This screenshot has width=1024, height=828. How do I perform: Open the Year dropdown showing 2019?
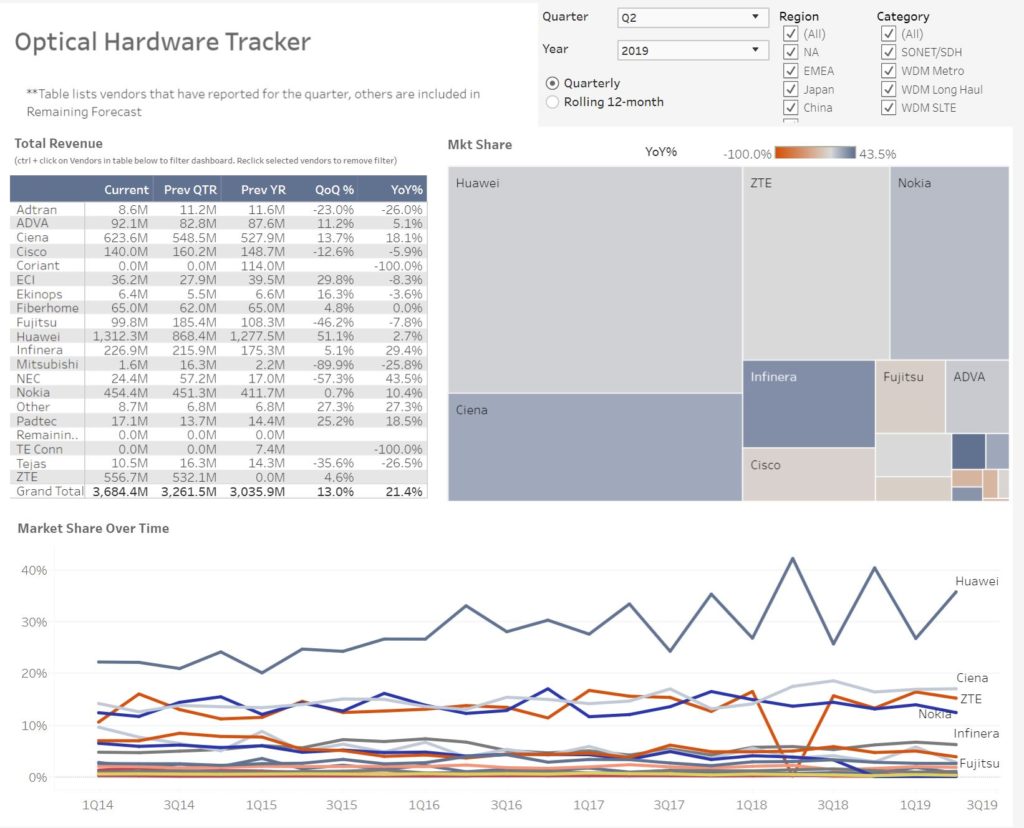coord(692,50)
